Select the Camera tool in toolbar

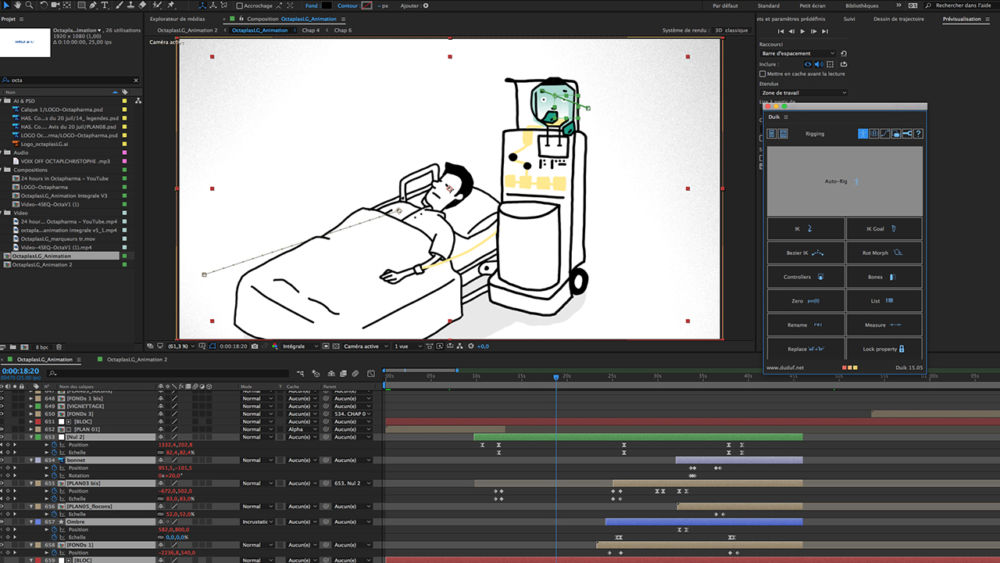55,5
